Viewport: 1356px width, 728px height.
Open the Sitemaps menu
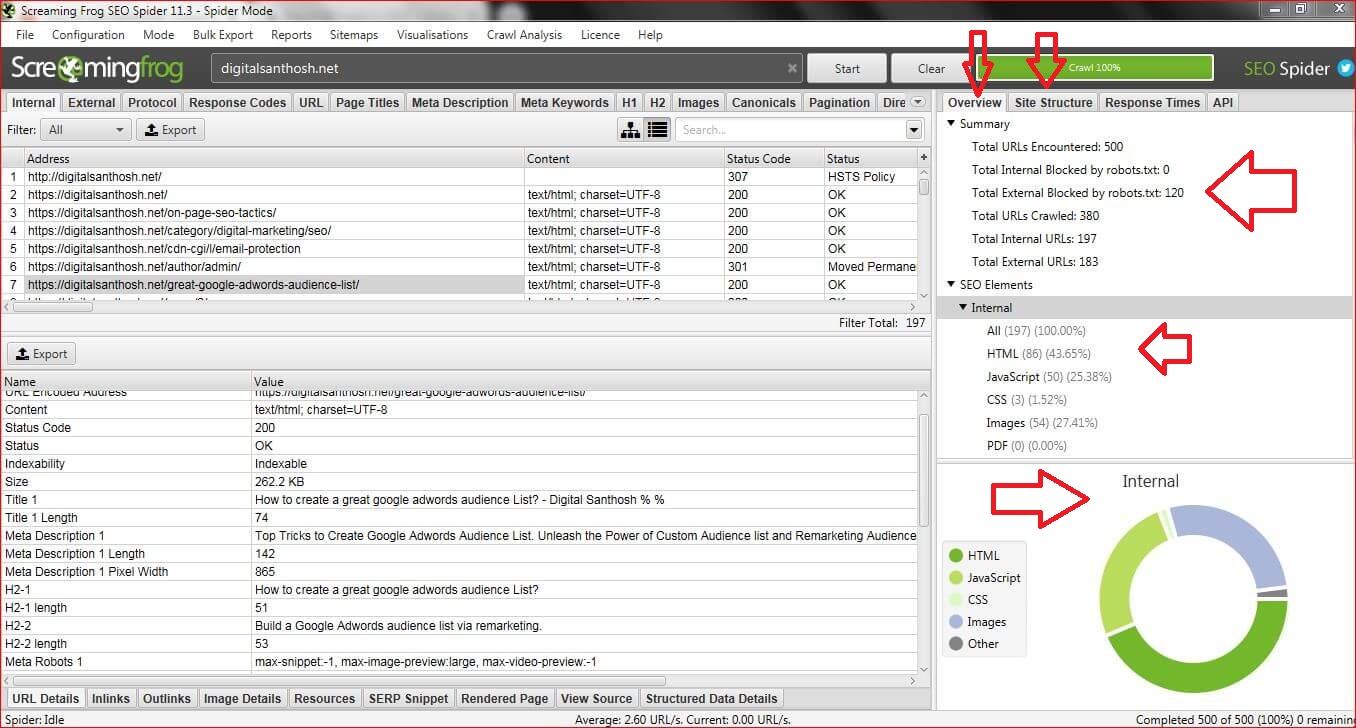(354, 35)
